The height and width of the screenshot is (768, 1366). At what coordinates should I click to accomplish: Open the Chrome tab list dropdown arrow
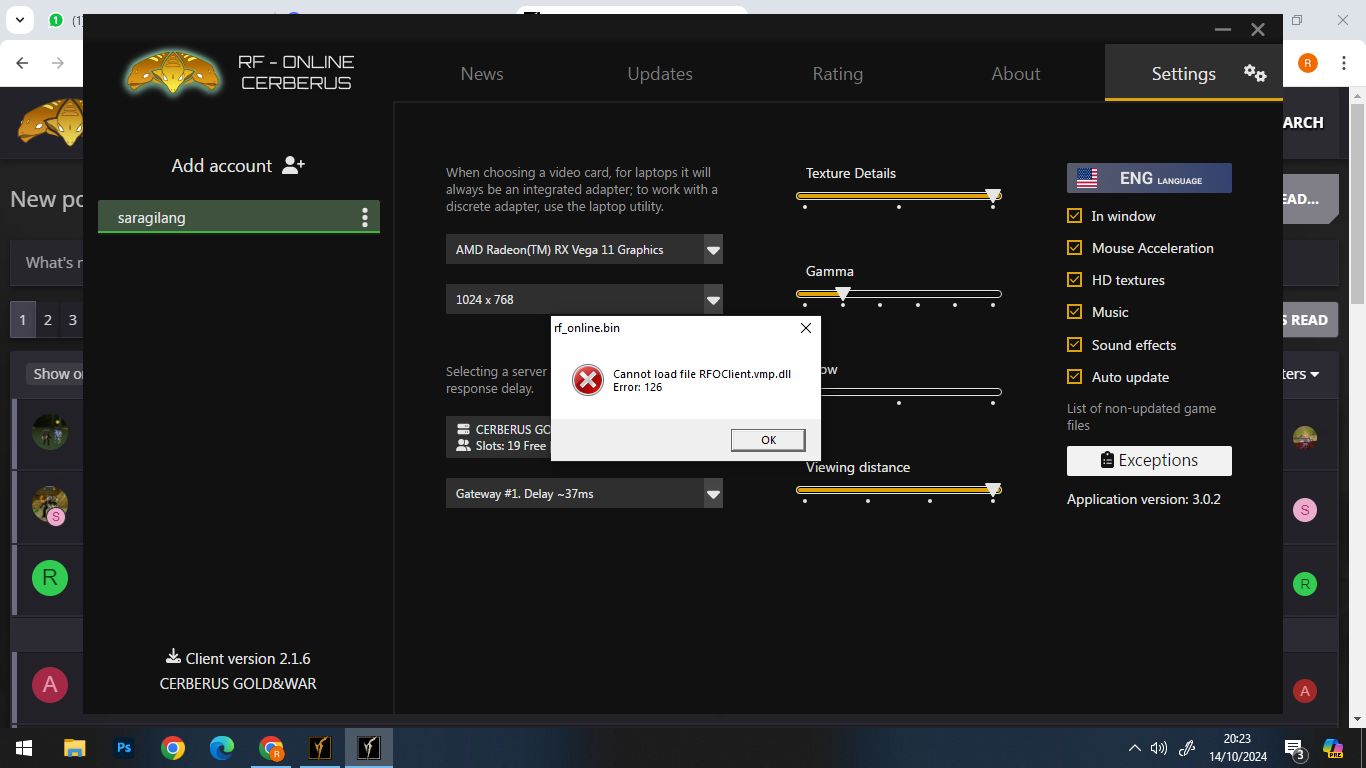22,20
